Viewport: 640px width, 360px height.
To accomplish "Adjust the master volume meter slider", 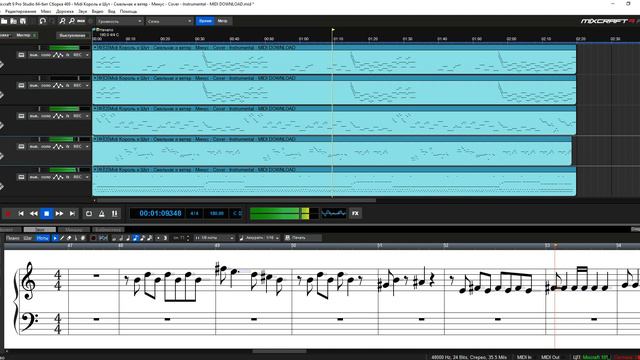I will 284,213.
